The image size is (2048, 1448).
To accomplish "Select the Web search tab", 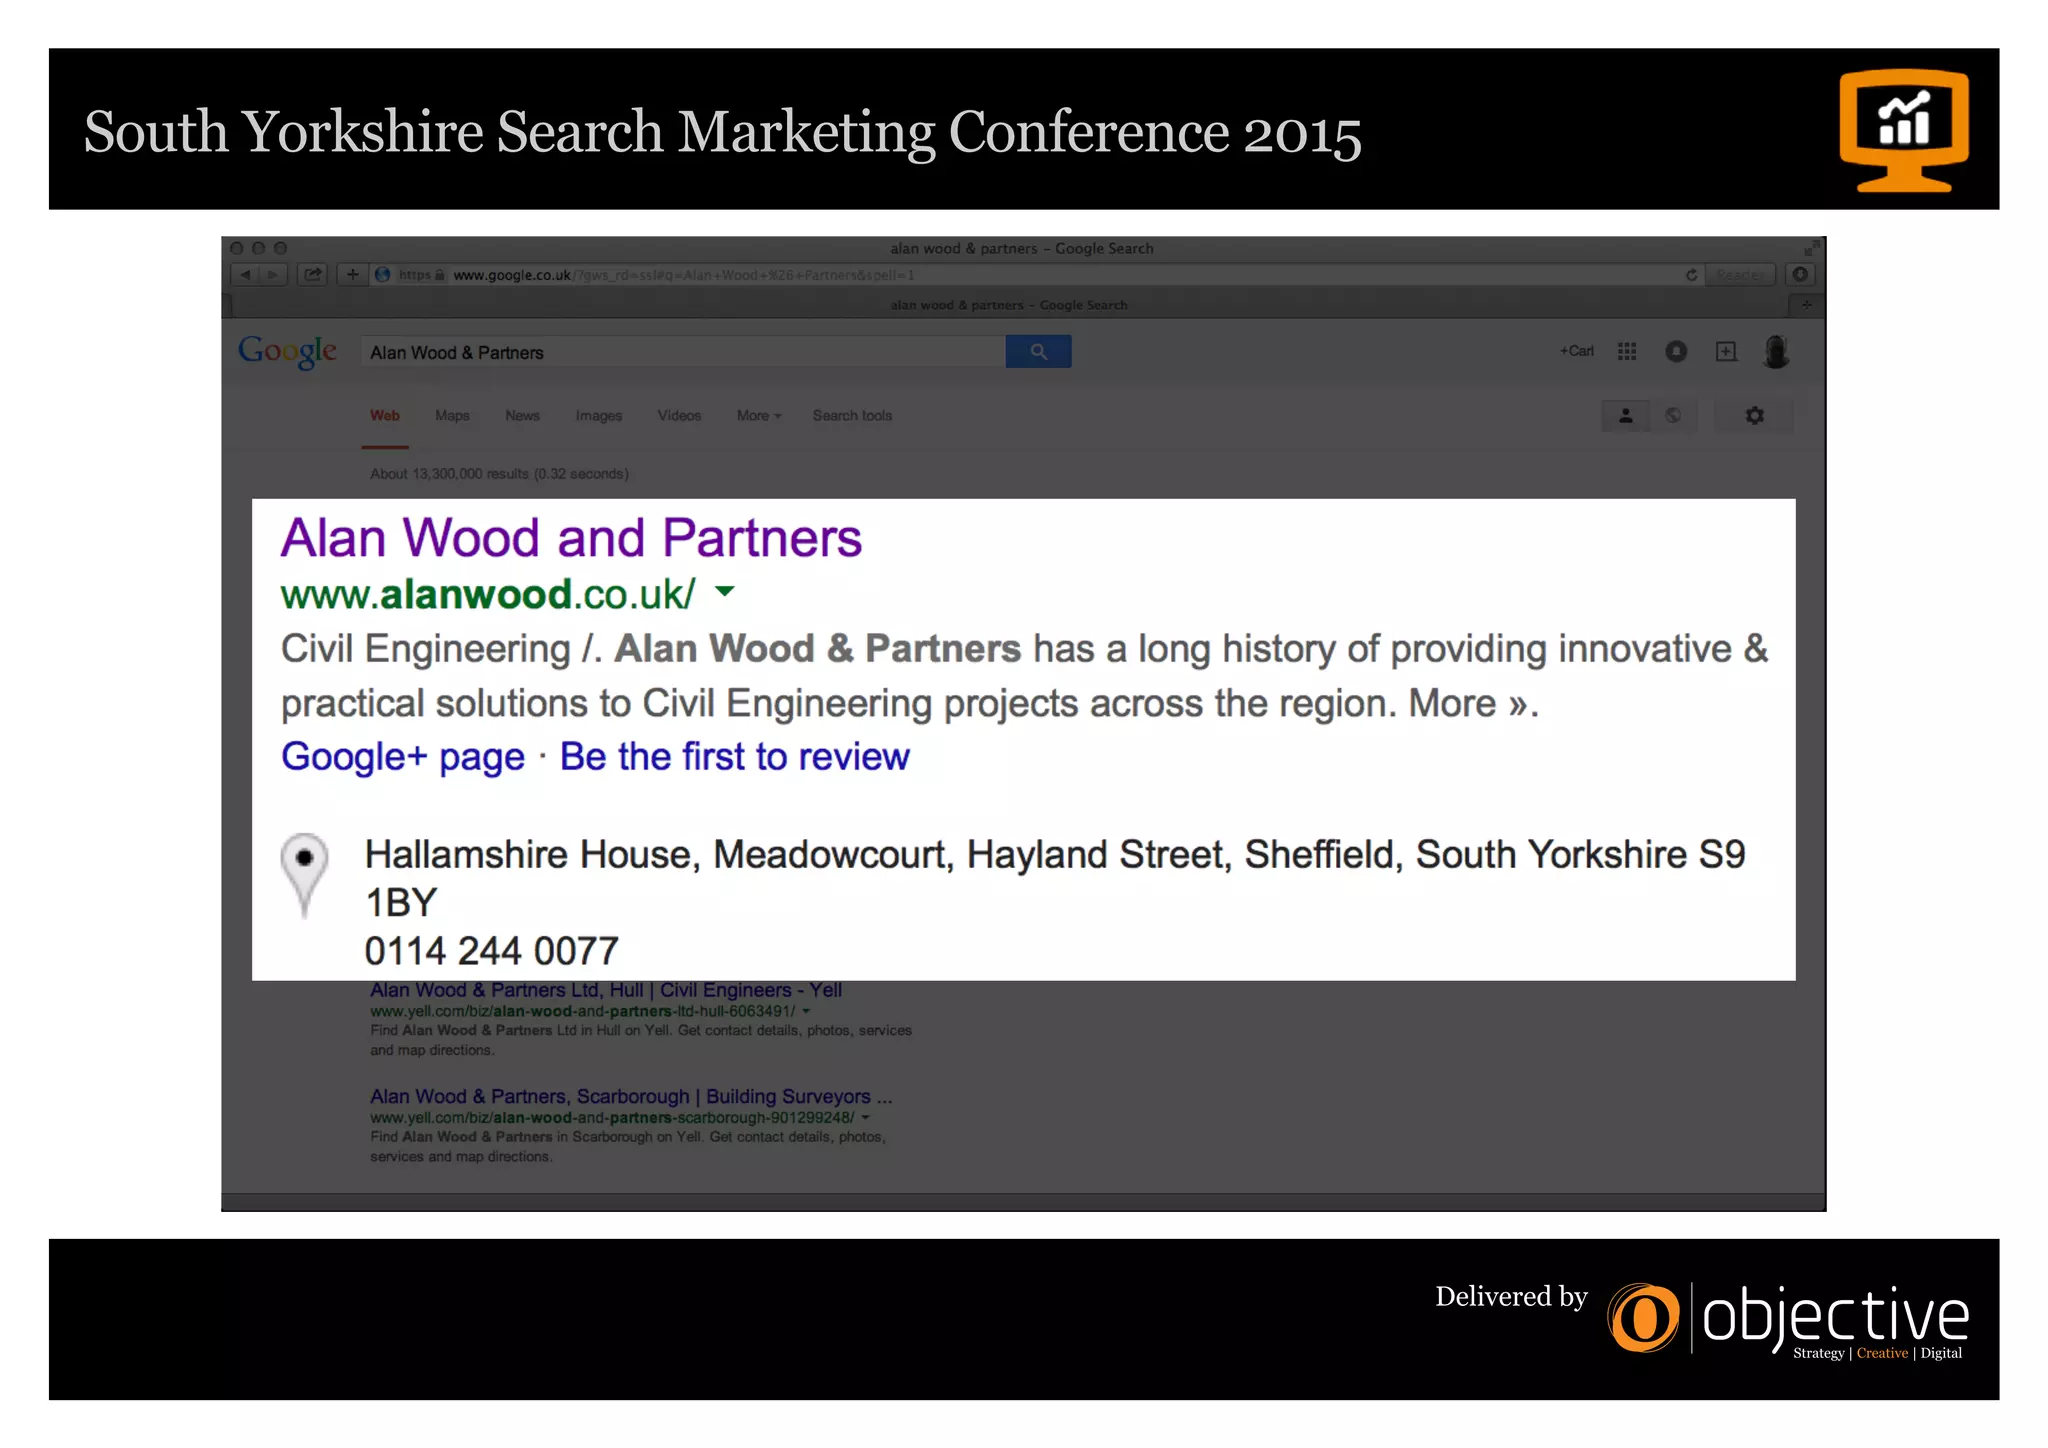I will [x=385, y=416].
